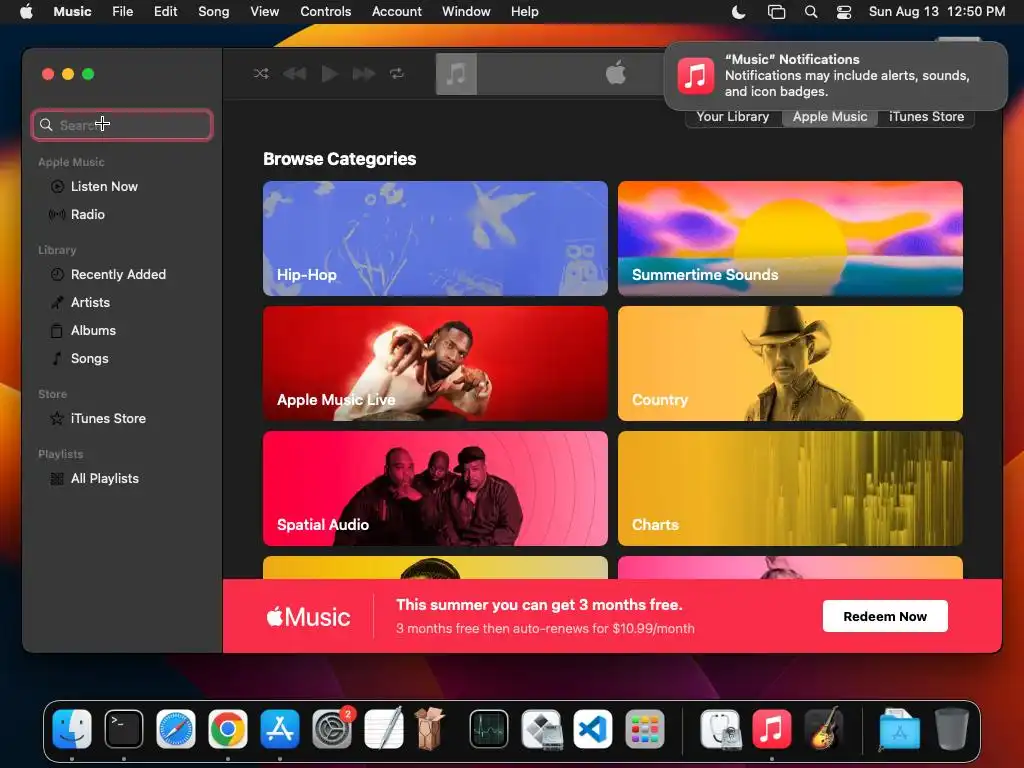This screenshot has height=768, width=1024.
Task: Switch to the Your Library tab
Action: pos(733,117)
